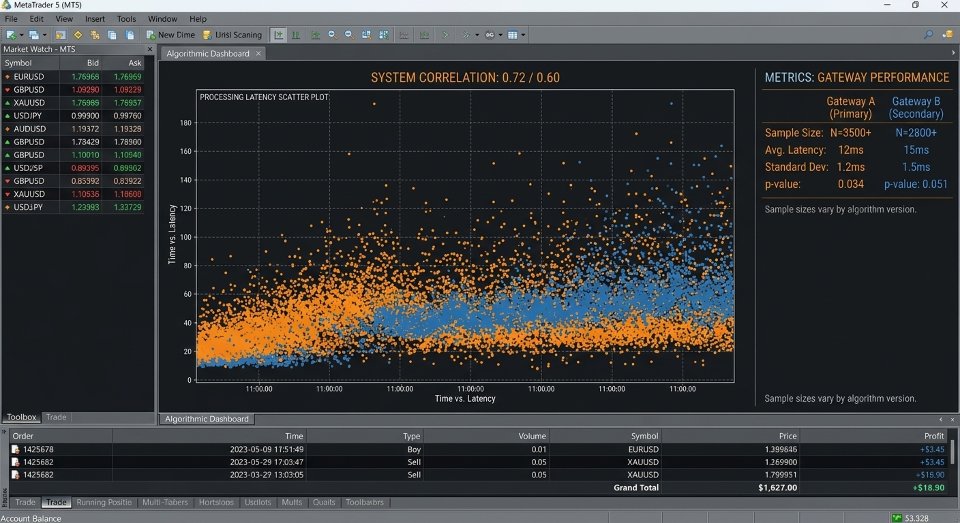Screen dimensions: 960x523
Task: Open the Insert menu
Action: [x=95, y=19]
